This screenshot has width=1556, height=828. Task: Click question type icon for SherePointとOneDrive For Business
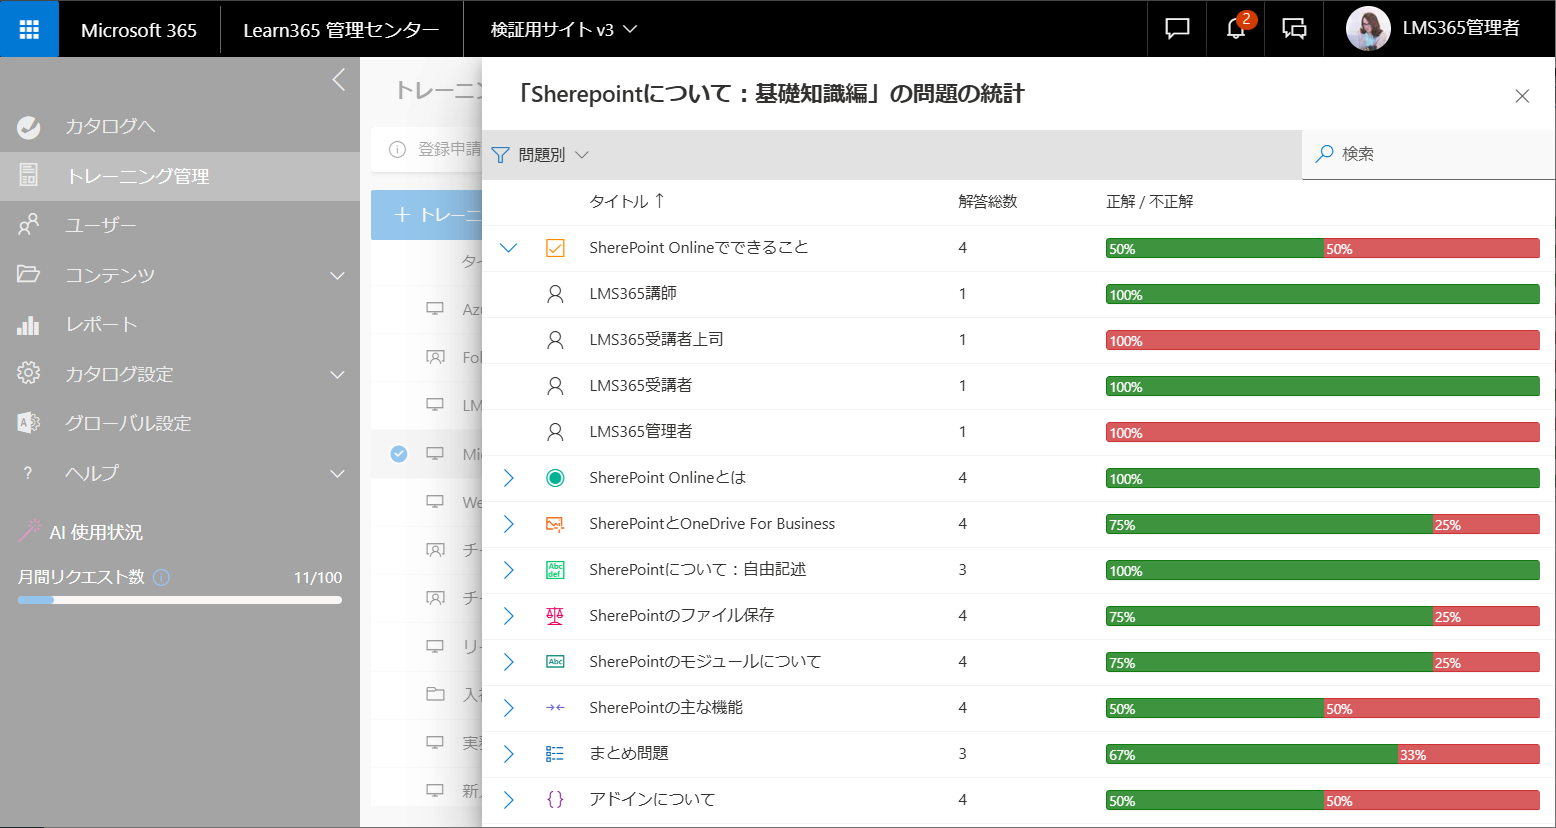(555, 524)
